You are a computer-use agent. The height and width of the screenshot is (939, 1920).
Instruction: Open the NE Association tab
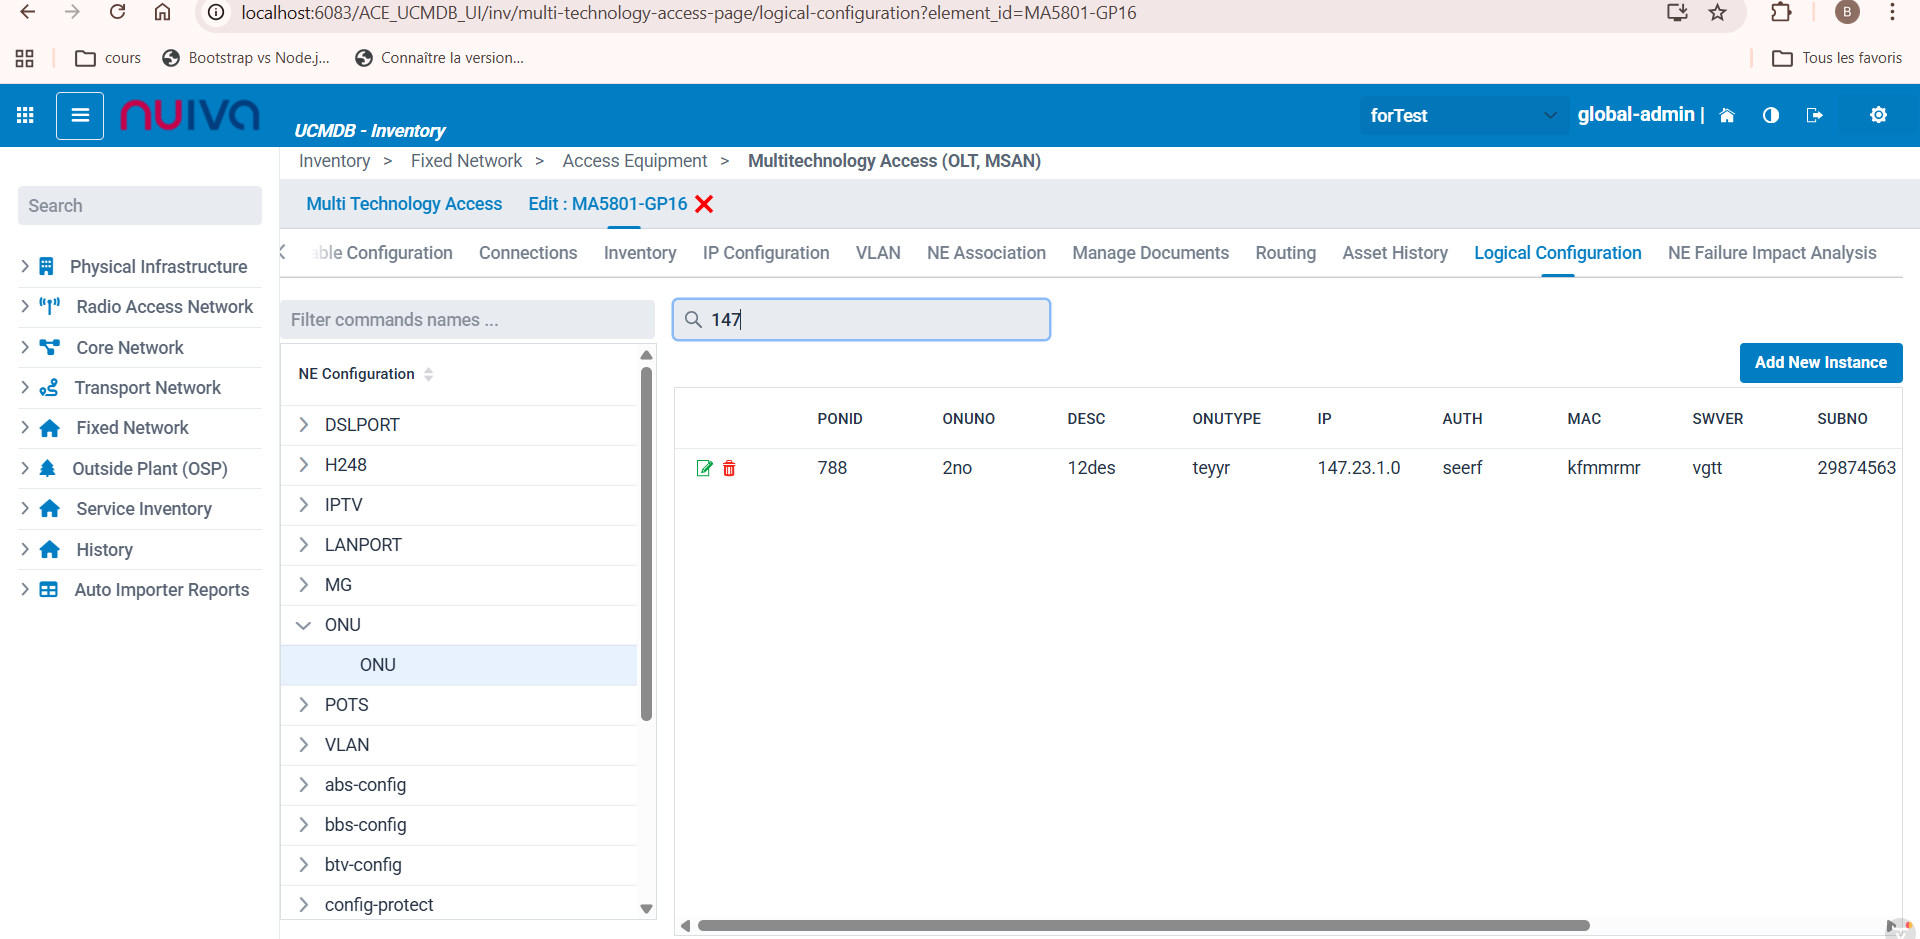pyautogui.click(x=985, y=253)
